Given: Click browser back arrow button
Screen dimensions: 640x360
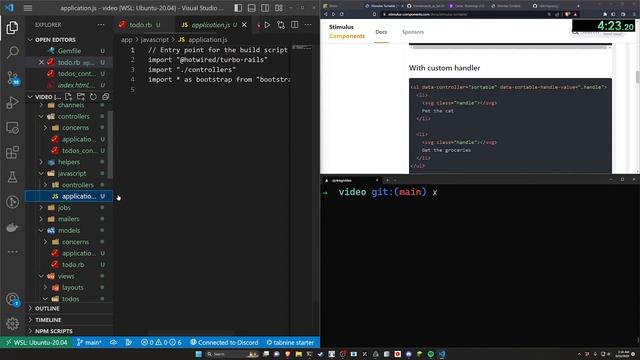Looking at the screenshot, I should pyautogui.click(x=326, y=14).
